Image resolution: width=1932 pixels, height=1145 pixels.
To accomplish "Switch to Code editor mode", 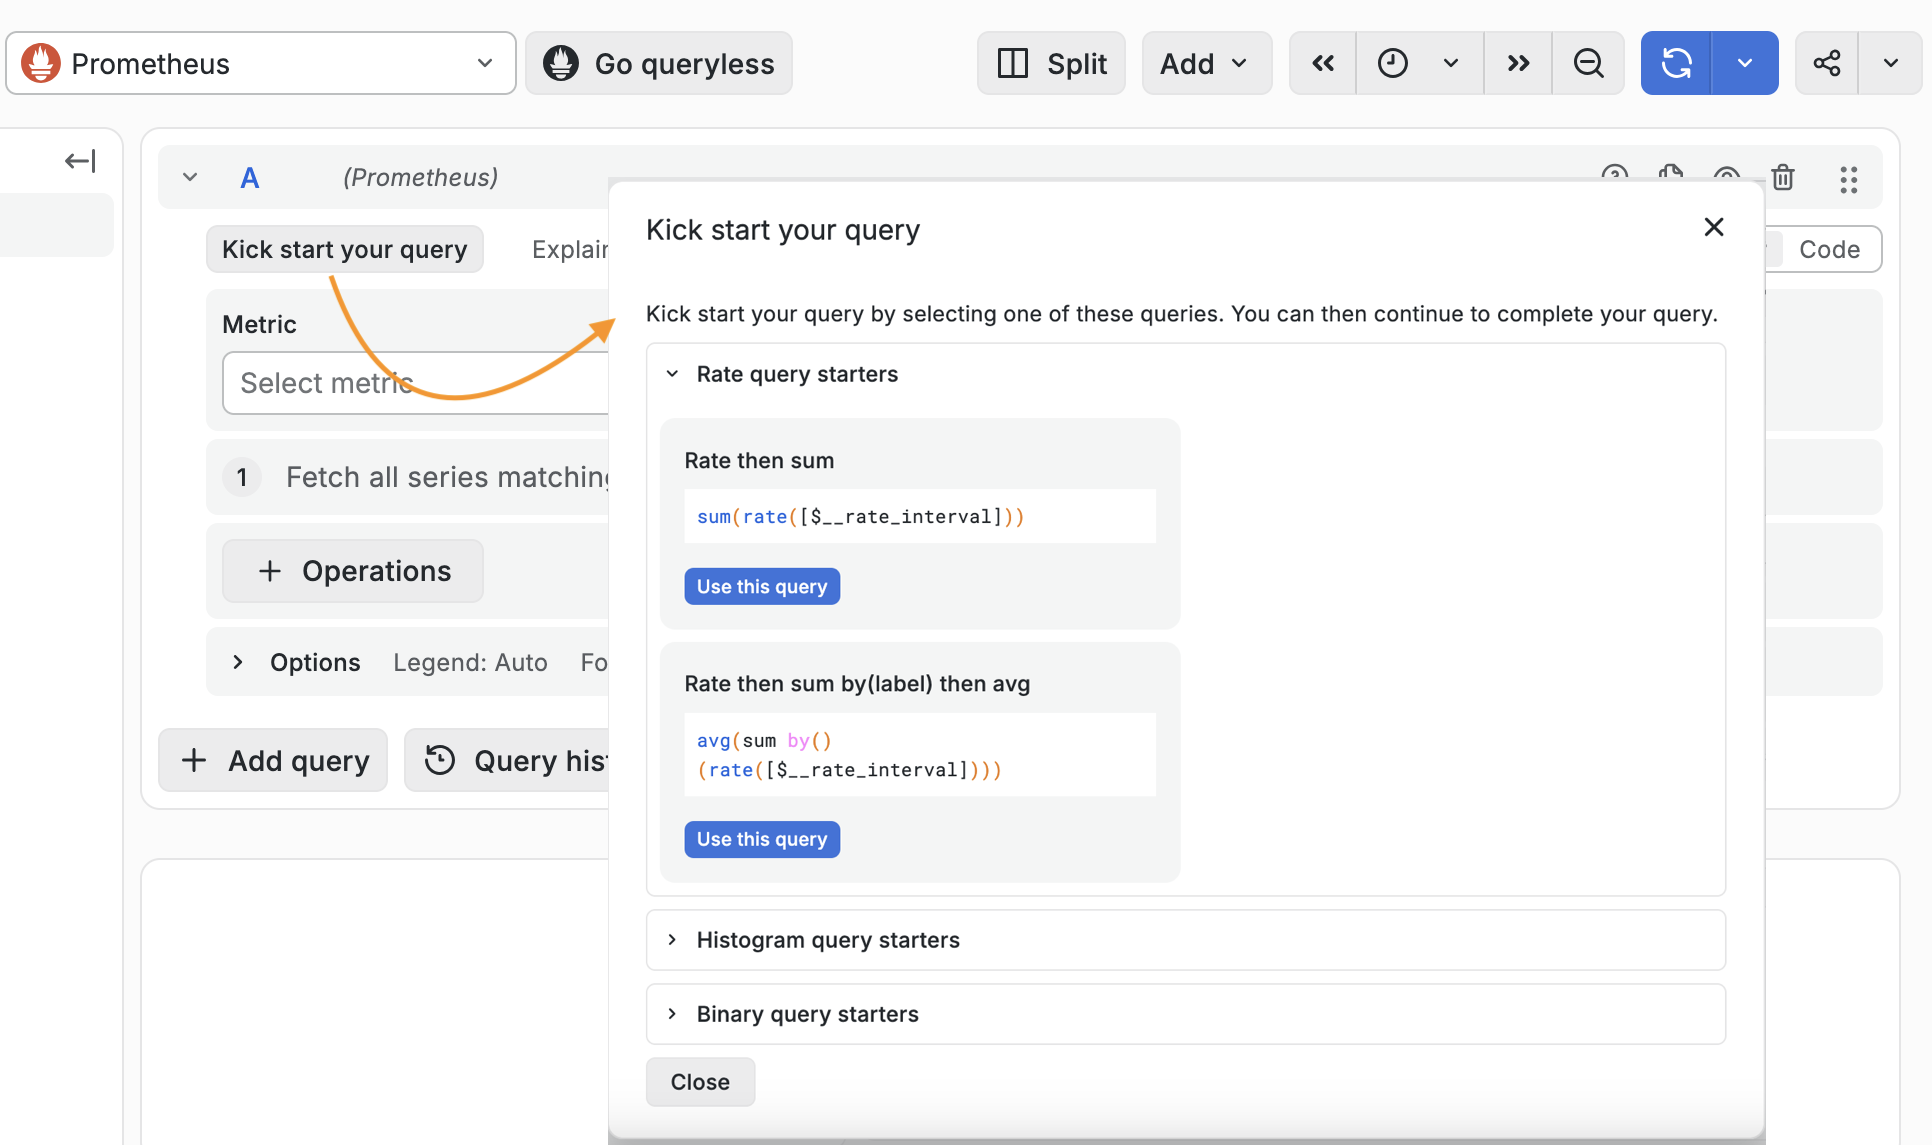I will (1830, 249).
